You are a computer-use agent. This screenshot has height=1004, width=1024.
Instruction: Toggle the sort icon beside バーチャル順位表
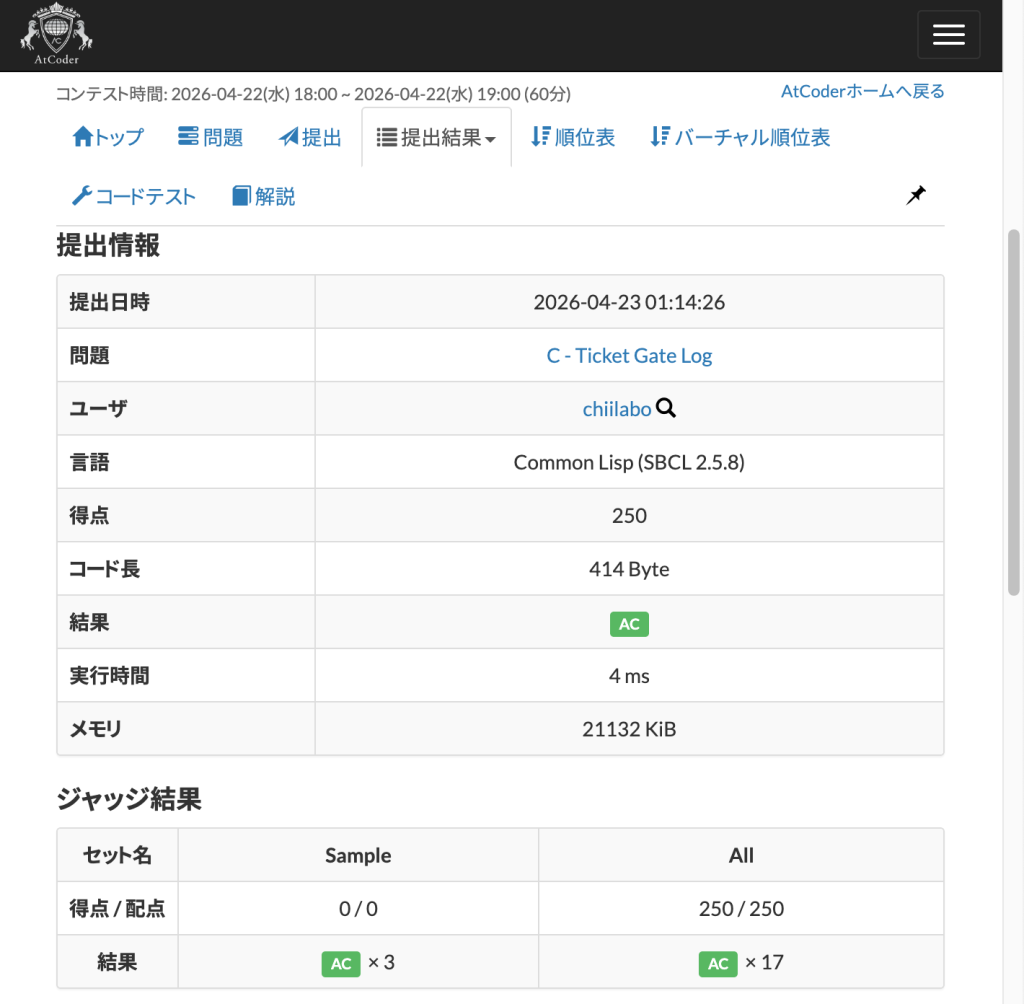(x=659, y=137)
